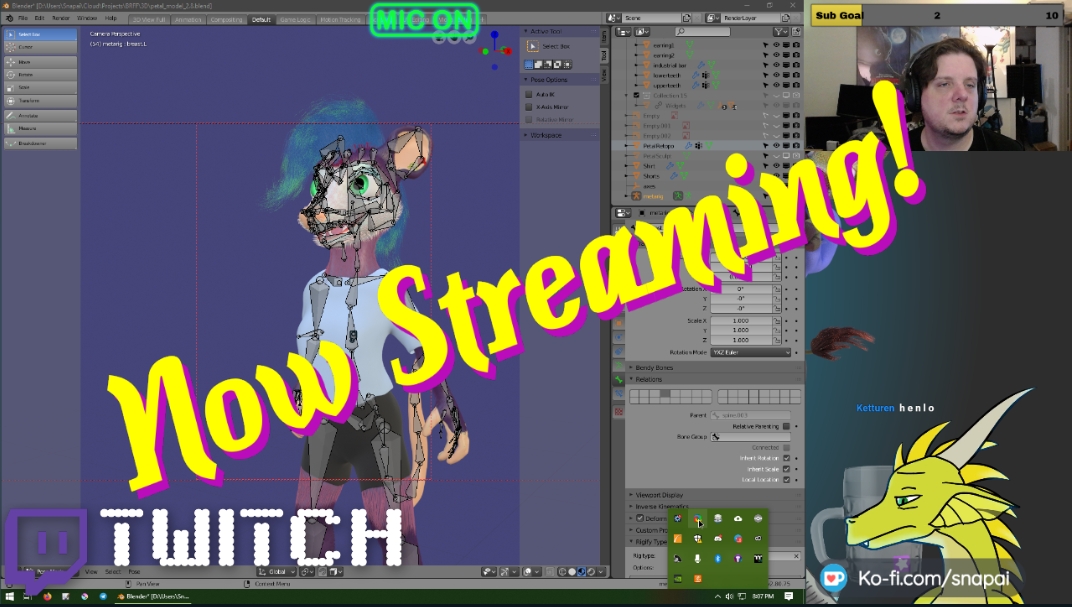Hide PetalRetopo with its eye icon
The height and width of the screenshot is (607, 1072).
[x=776, y=146]
